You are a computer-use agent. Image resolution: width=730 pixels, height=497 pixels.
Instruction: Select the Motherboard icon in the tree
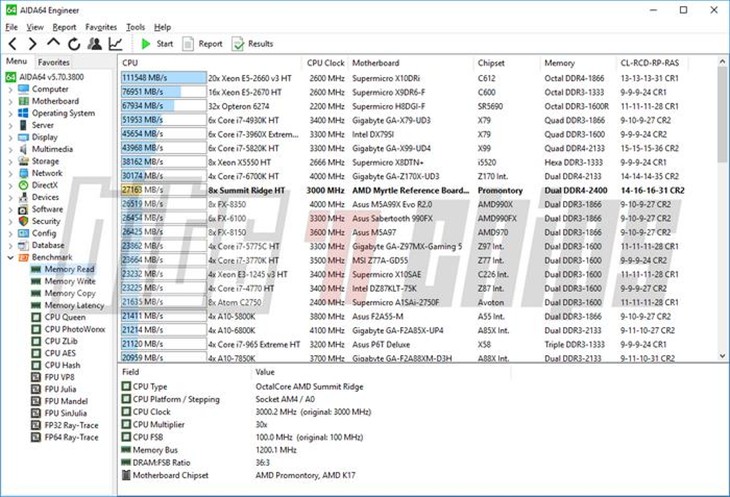(x=24, y=101)
